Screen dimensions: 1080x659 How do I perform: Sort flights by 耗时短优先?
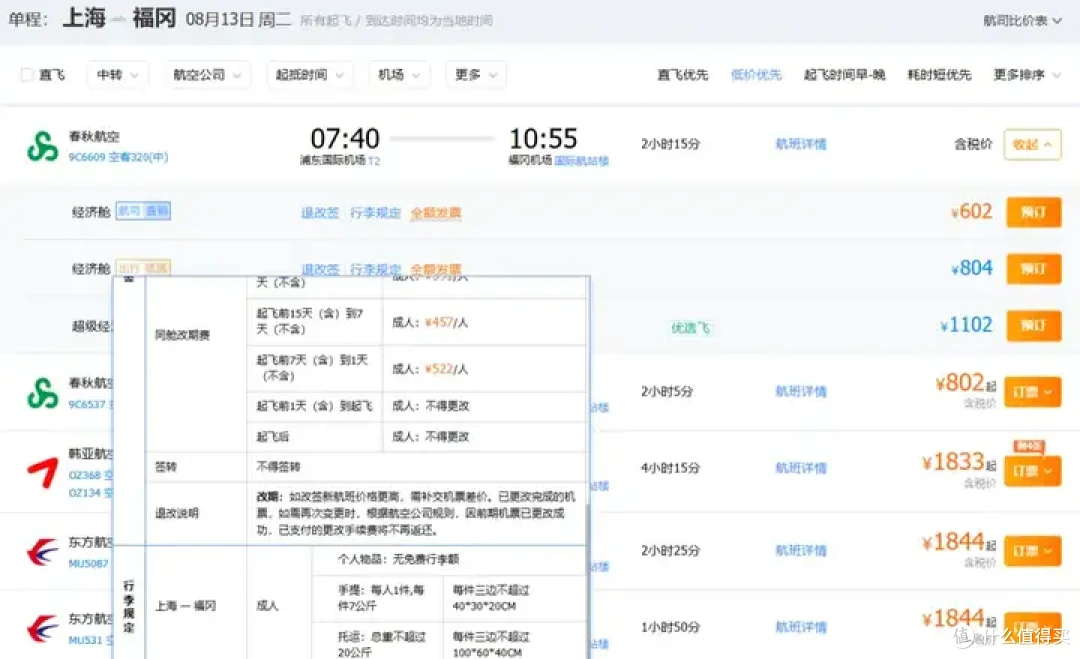(x=939, y=74)
